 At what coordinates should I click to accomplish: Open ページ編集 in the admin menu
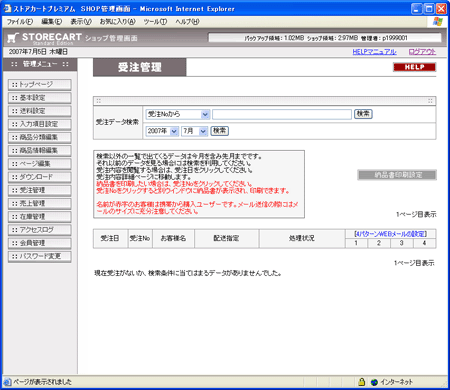pyautogui.click(x=39, y=164)
